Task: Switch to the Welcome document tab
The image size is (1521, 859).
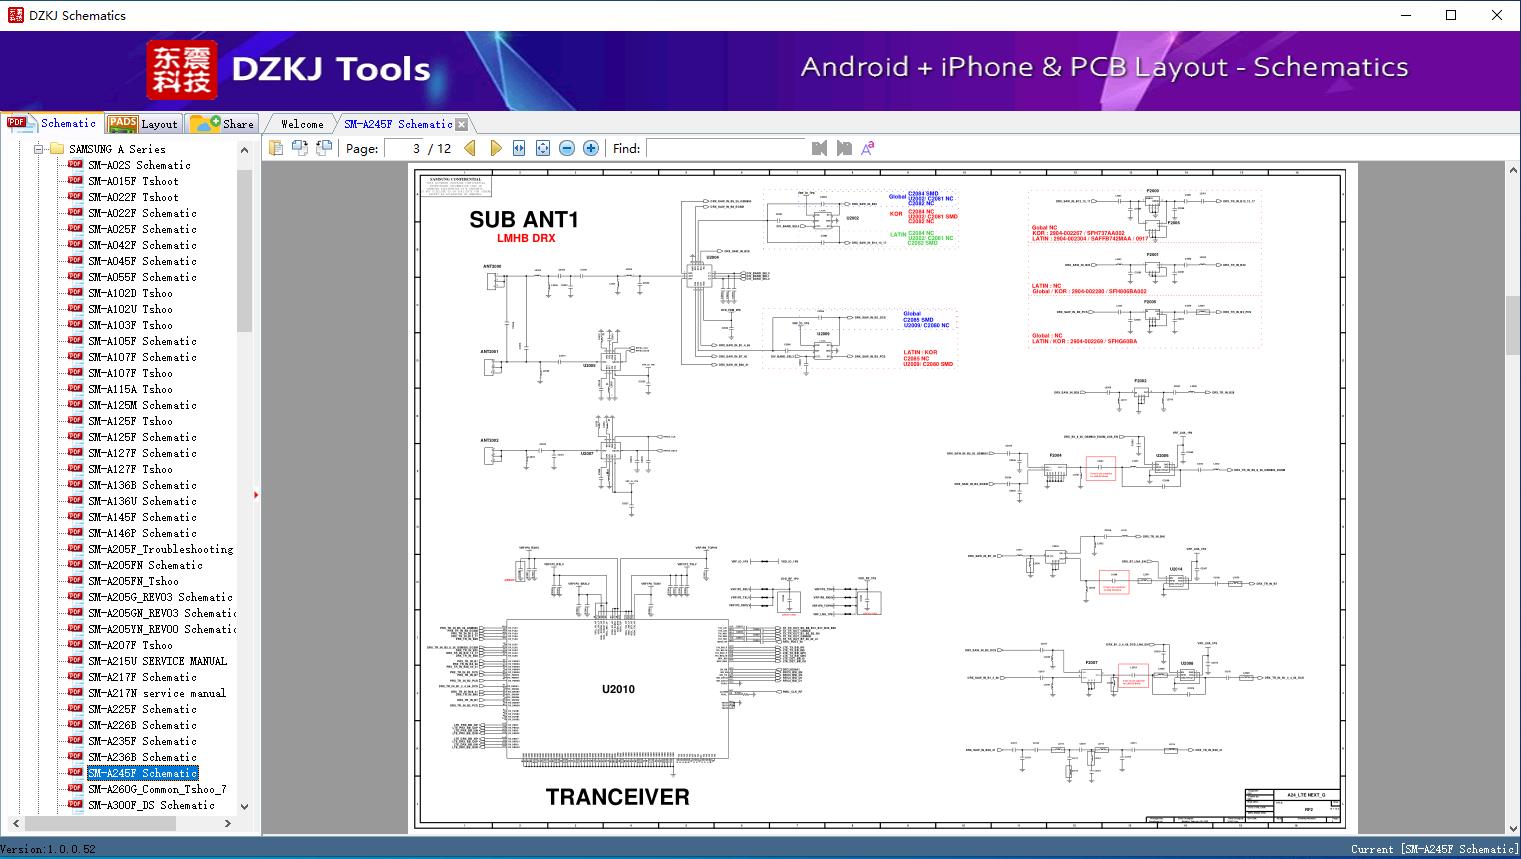Action: (x=301, y=124)
